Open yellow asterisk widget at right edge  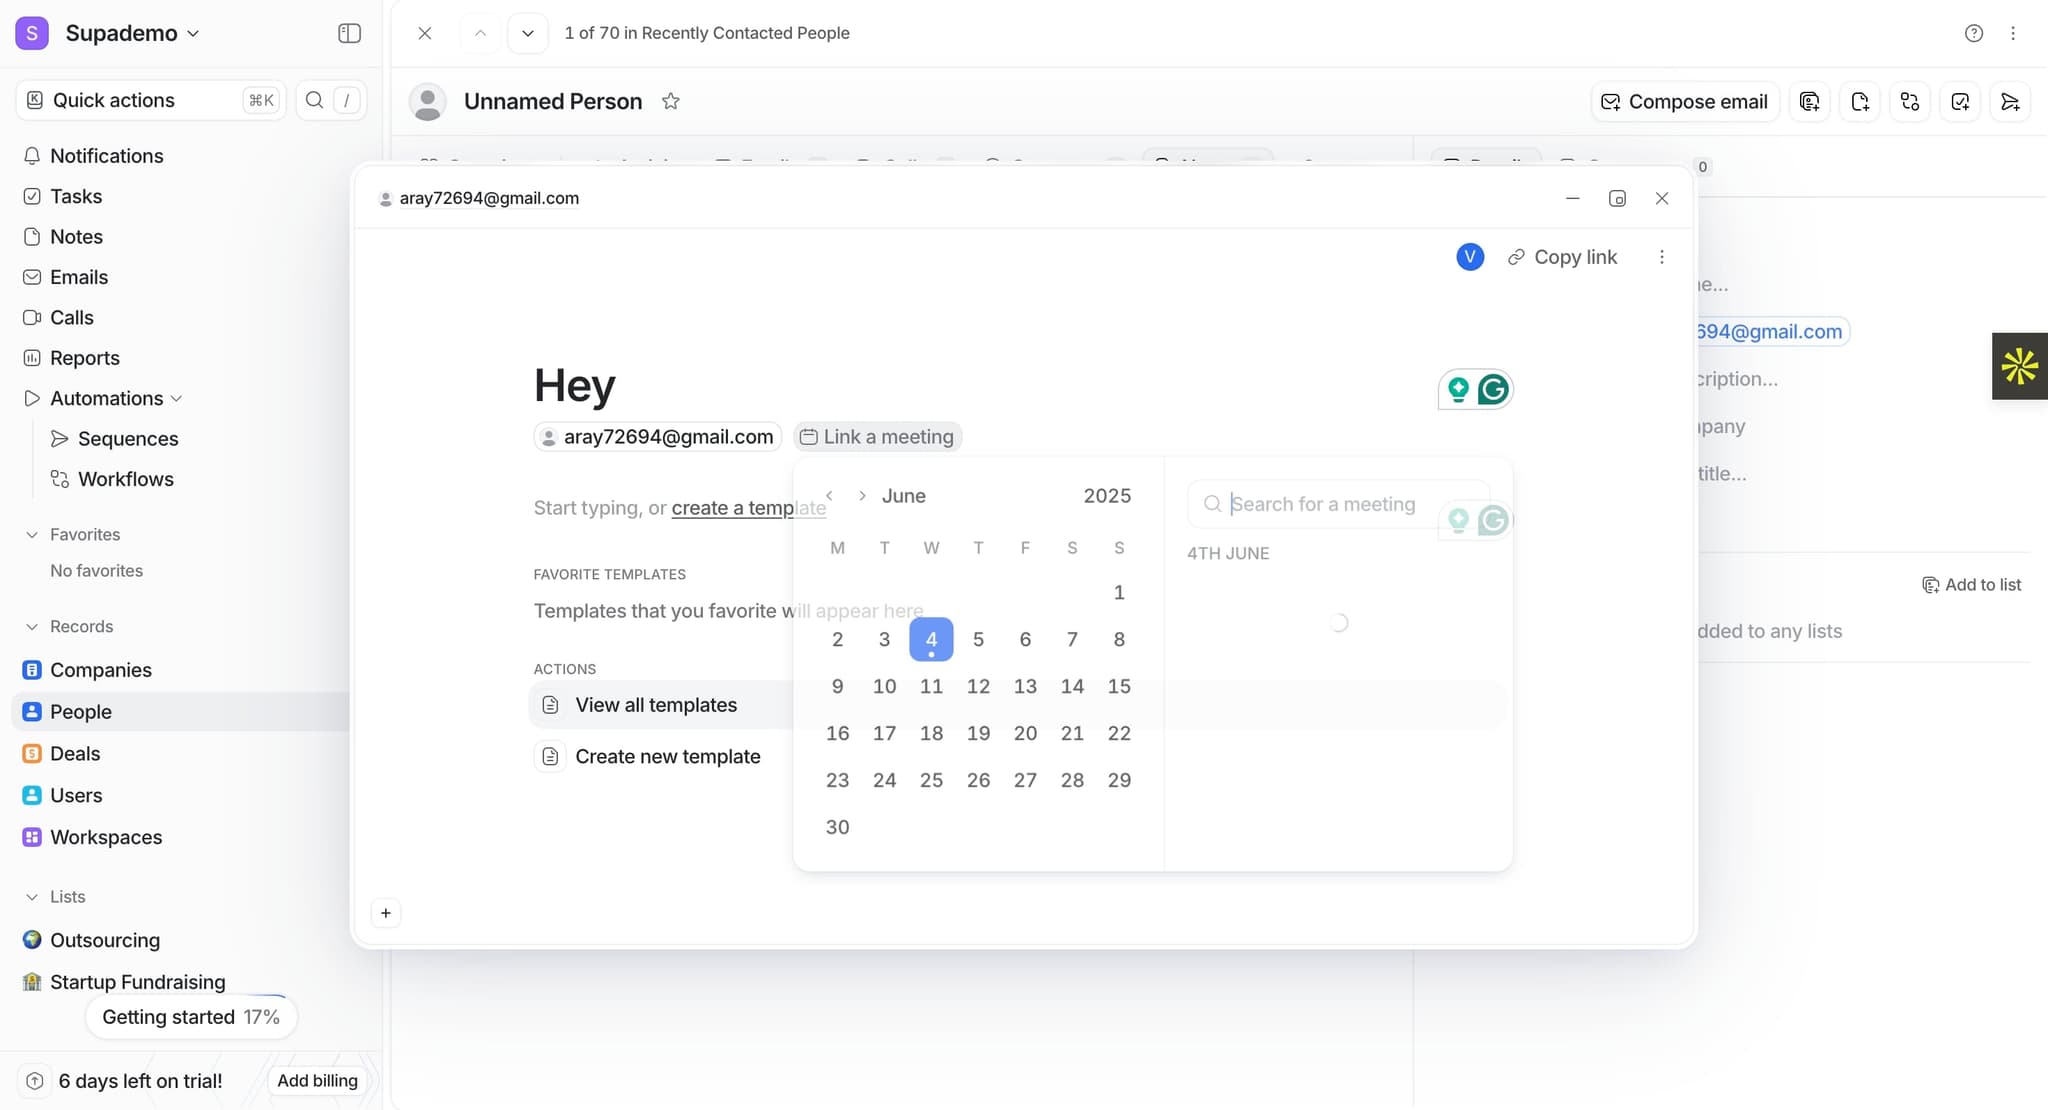(2019, 366)
